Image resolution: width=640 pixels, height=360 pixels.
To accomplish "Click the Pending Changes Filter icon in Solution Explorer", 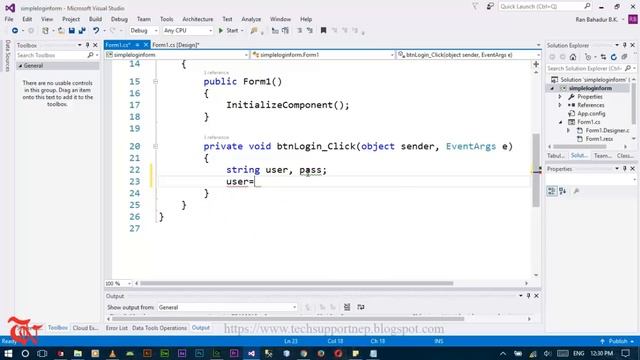I will coord(588,57).
